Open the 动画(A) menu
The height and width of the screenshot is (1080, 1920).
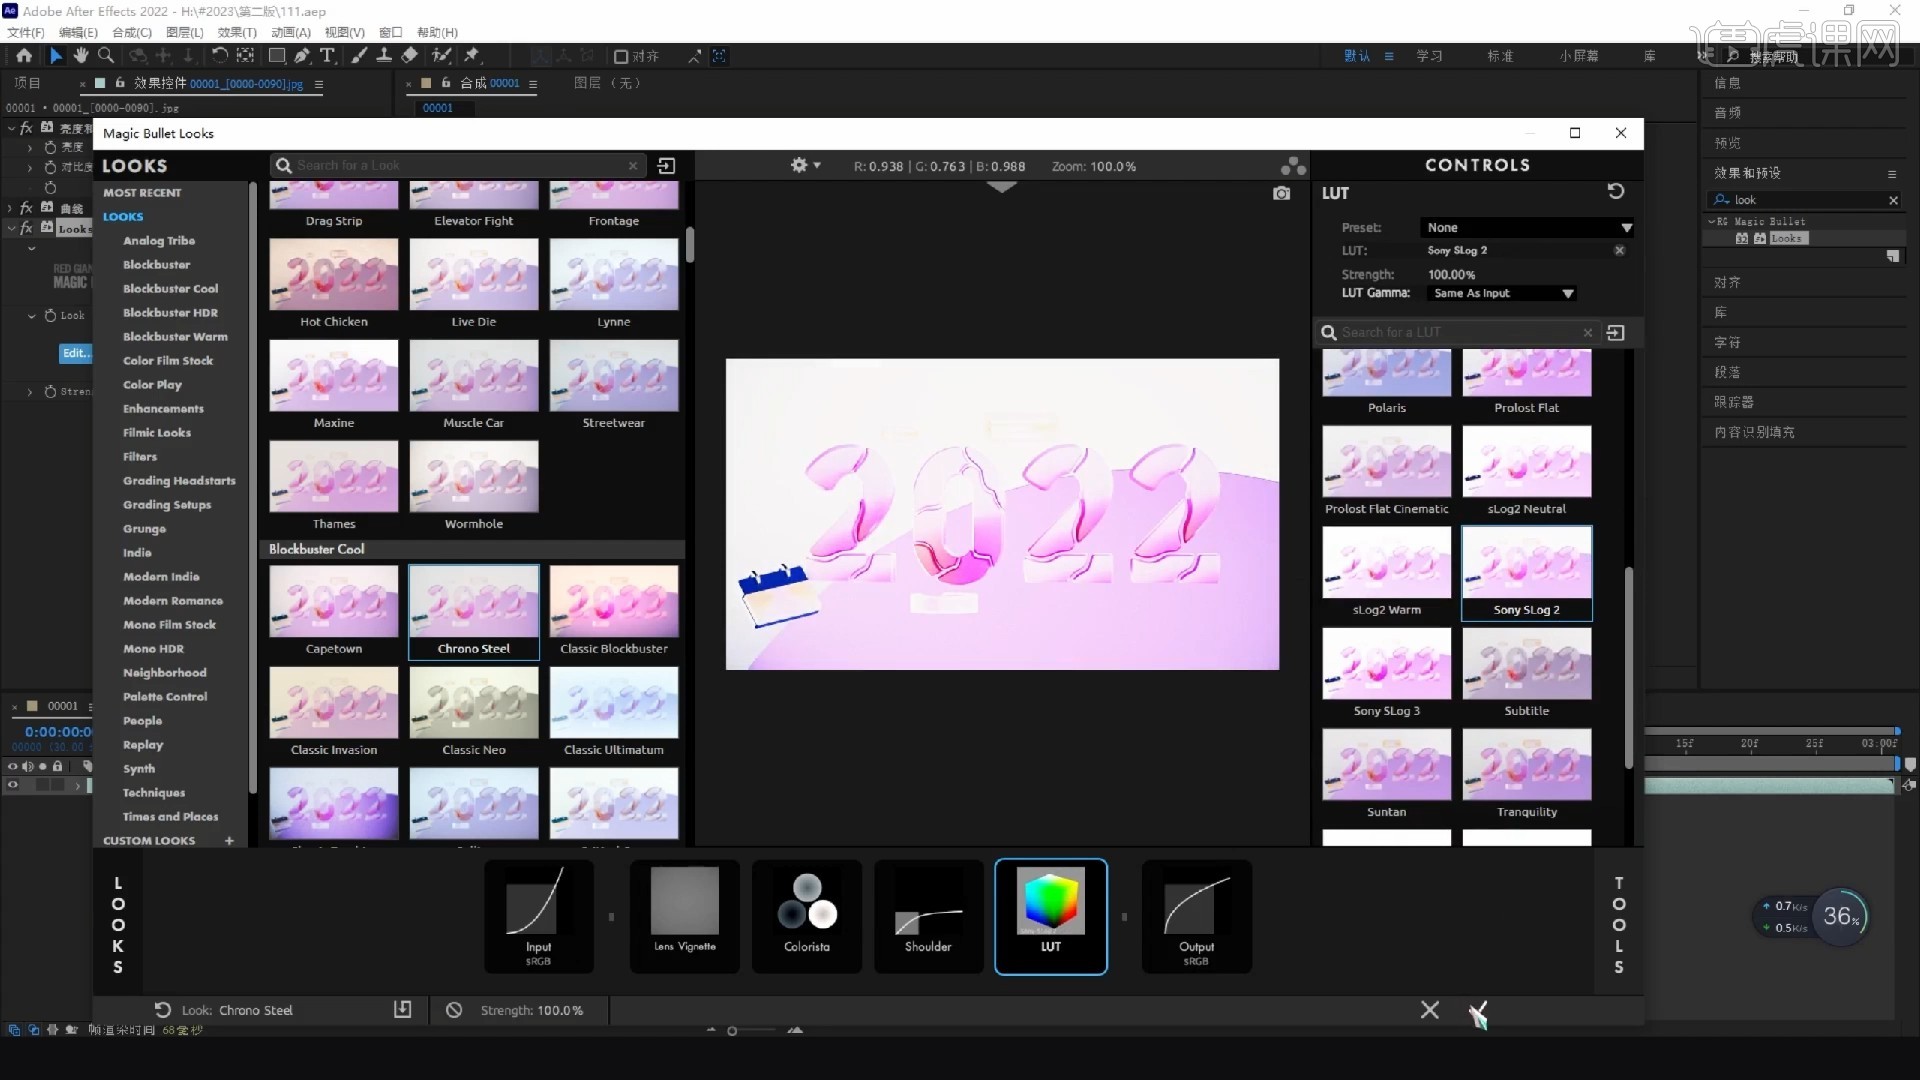click(291, 32)
